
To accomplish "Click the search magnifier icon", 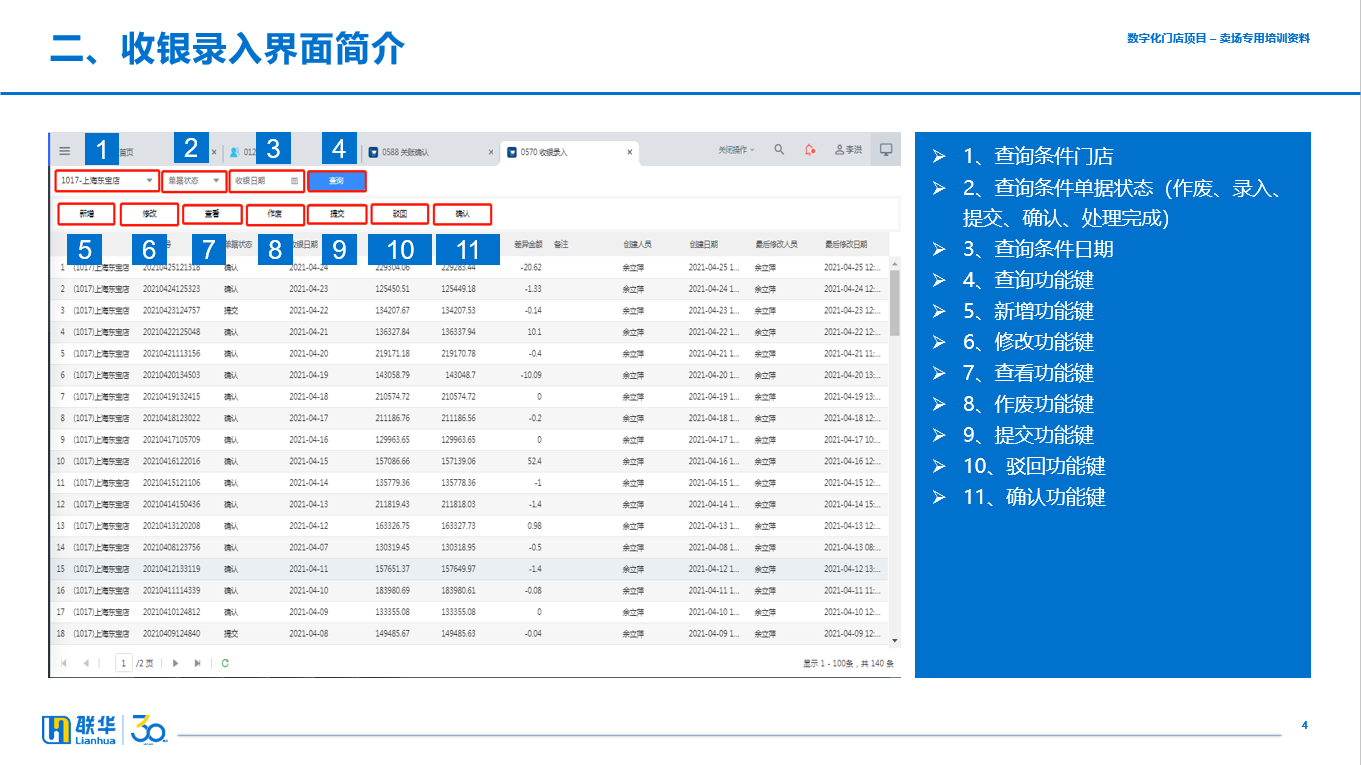I will (x=779, y=150).
